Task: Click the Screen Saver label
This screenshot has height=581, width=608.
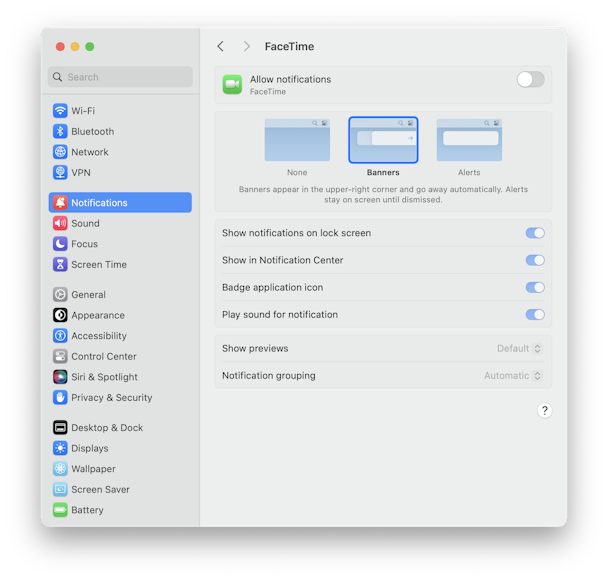Action: [x=100, y=489]
